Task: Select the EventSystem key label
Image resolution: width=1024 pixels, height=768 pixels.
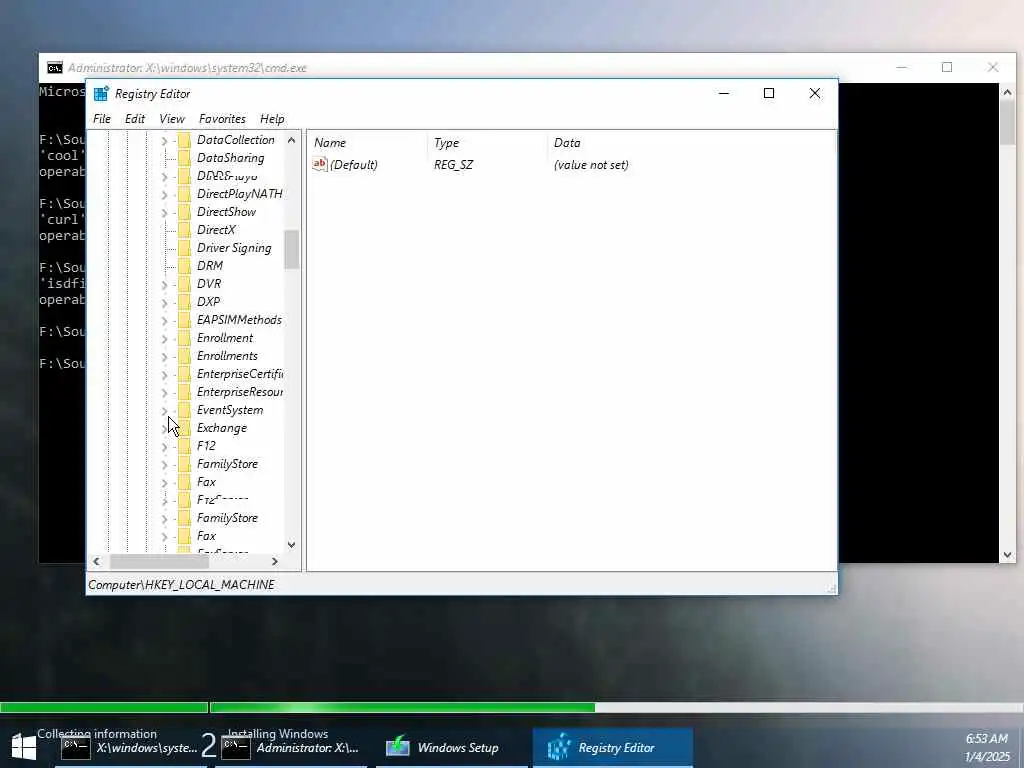Action: click(230, 410)
